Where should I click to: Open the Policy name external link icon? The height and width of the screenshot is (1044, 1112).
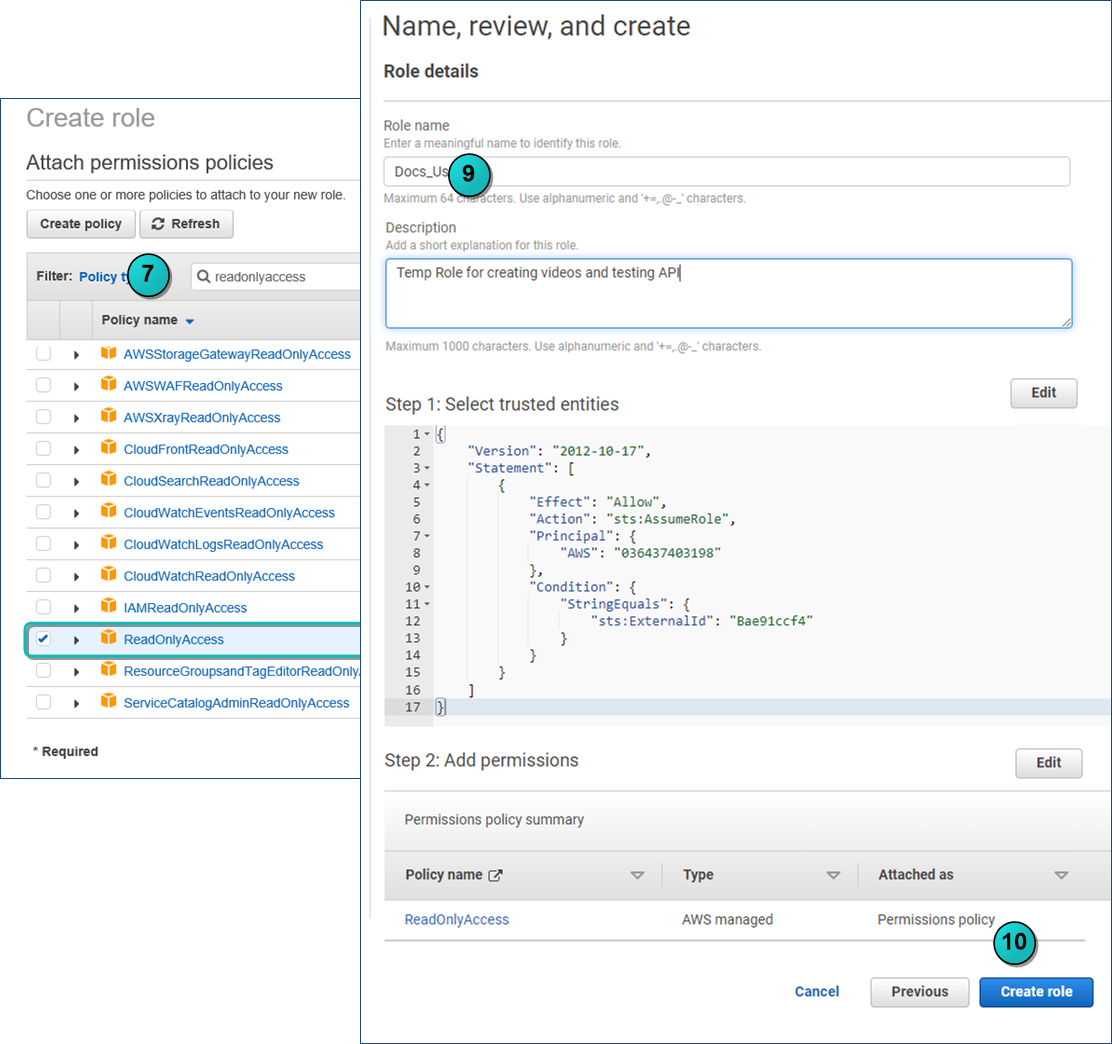[x=495, y=875]
